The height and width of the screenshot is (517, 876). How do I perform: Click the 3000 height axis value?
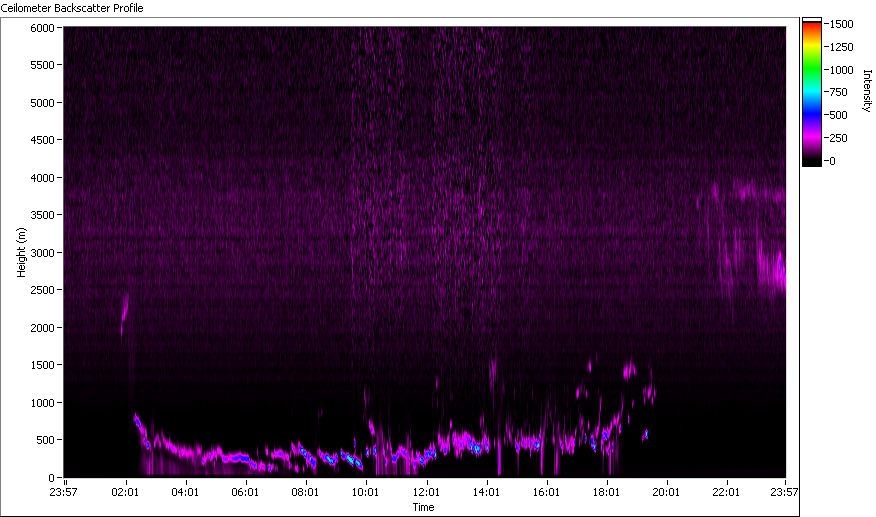42,253
